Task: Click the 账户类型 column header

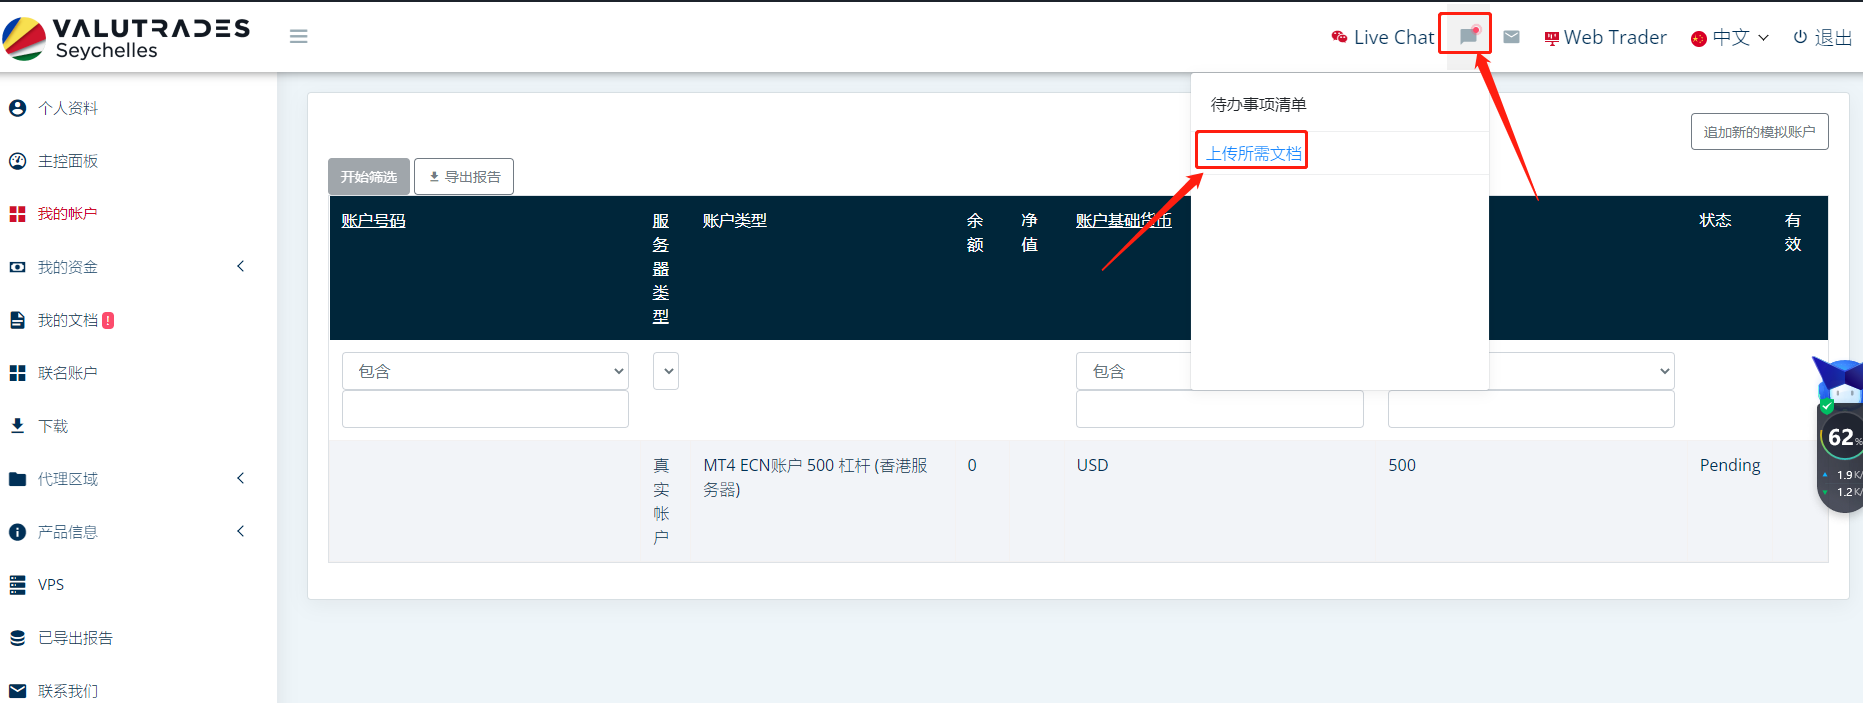Action: tap(735, 221)
